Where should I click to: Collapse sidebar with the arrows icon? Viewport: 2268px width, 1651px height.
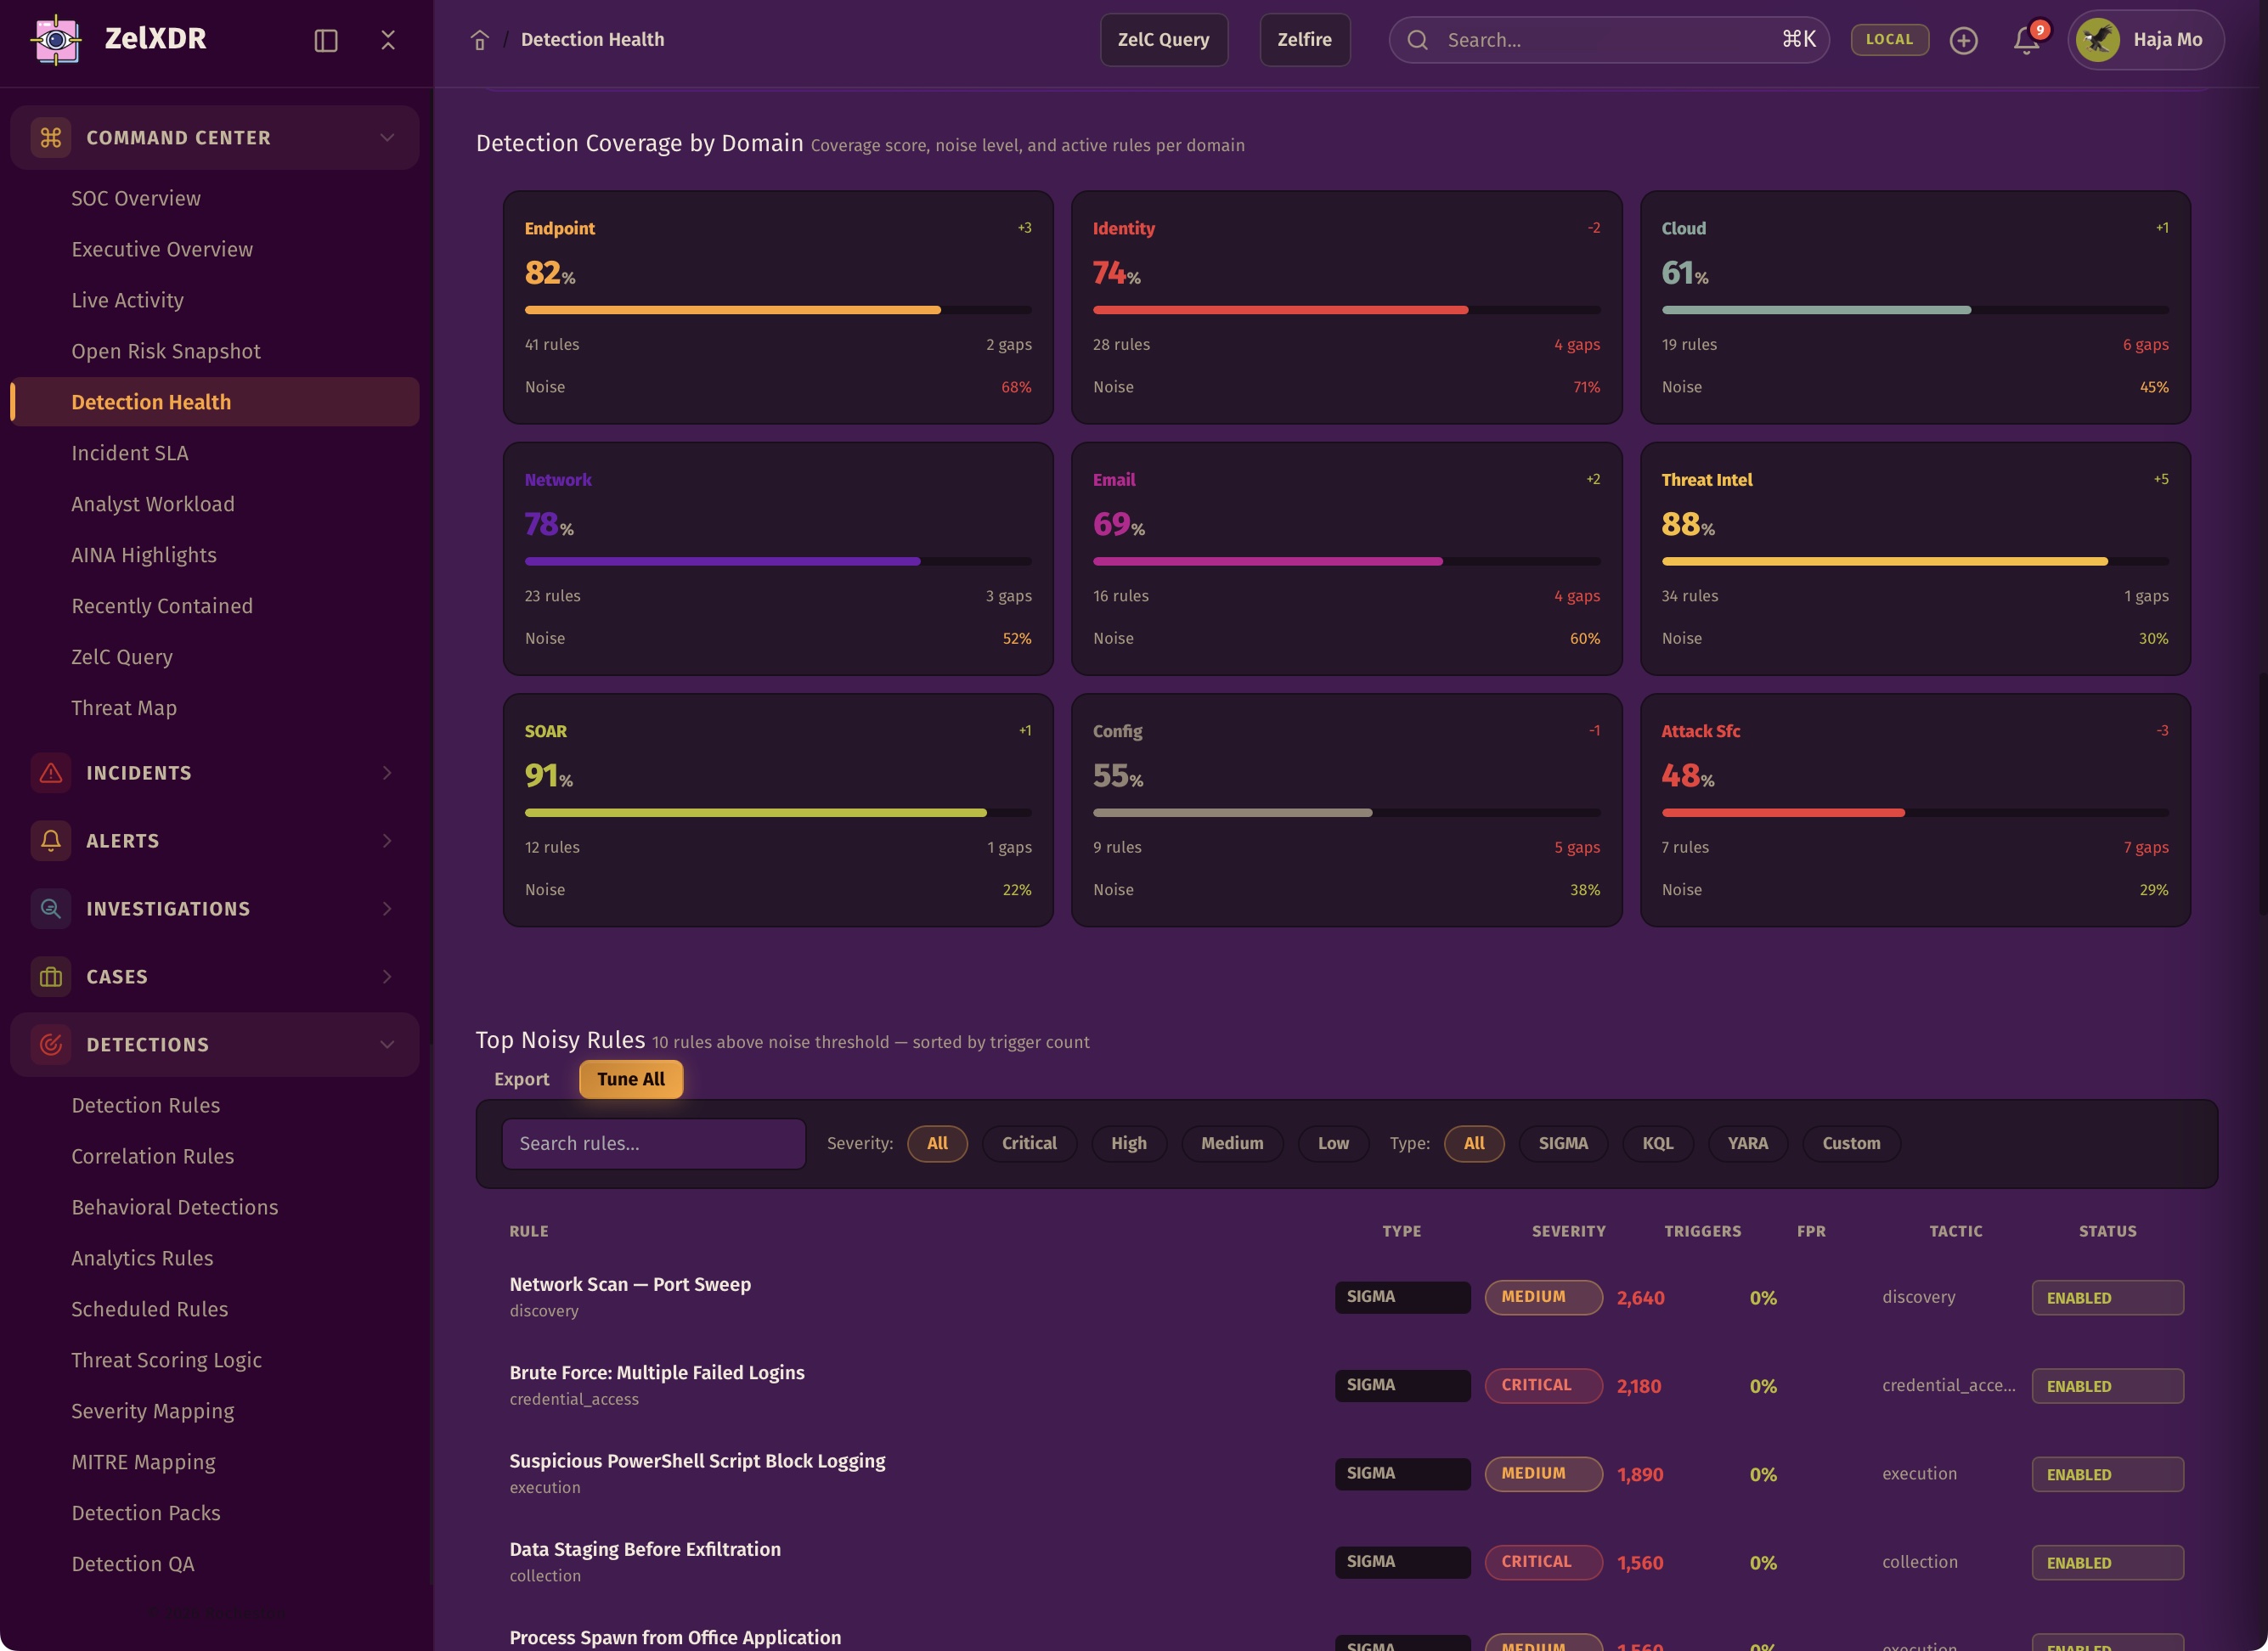(388, 40)
